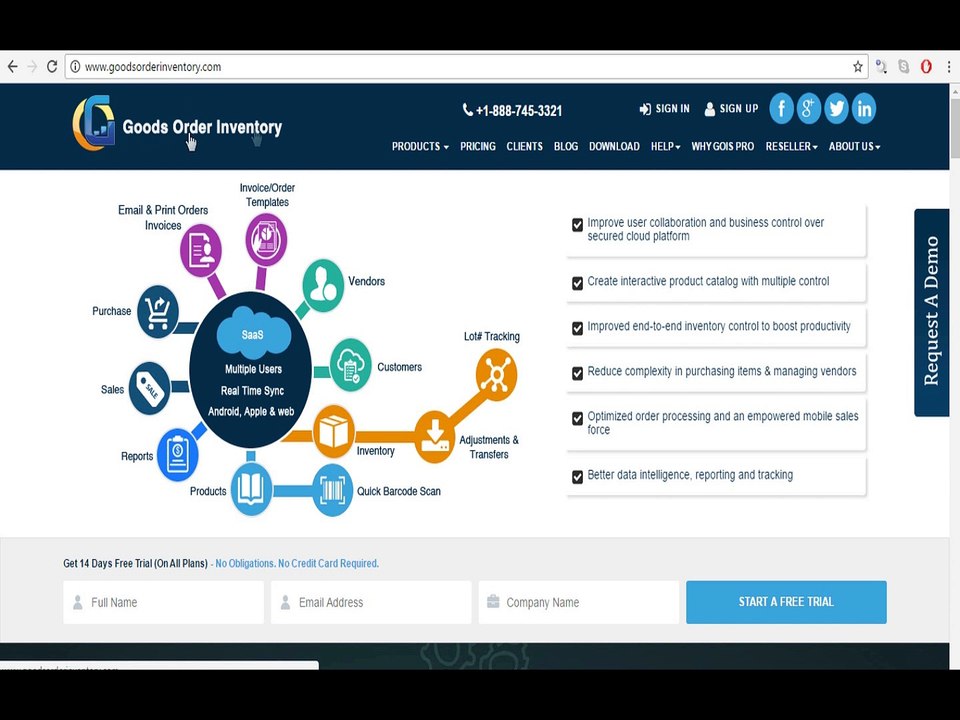Click the Customers cloud icon
Screen dimensions: 960x720
(350, 364)
